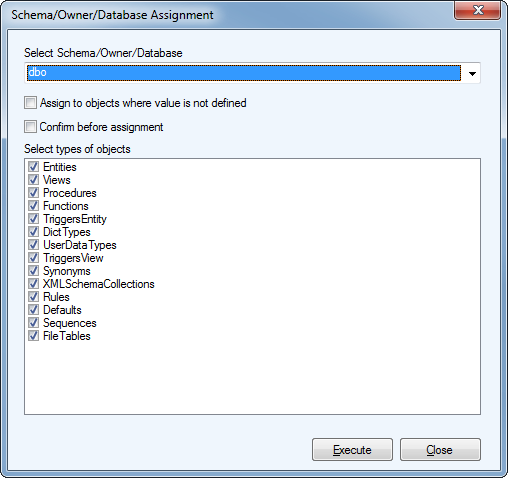The height and width of the screenshot is (478, 508).
Task: Enable Confirm before assignment checkbox
Action: [x=30, y=127]
